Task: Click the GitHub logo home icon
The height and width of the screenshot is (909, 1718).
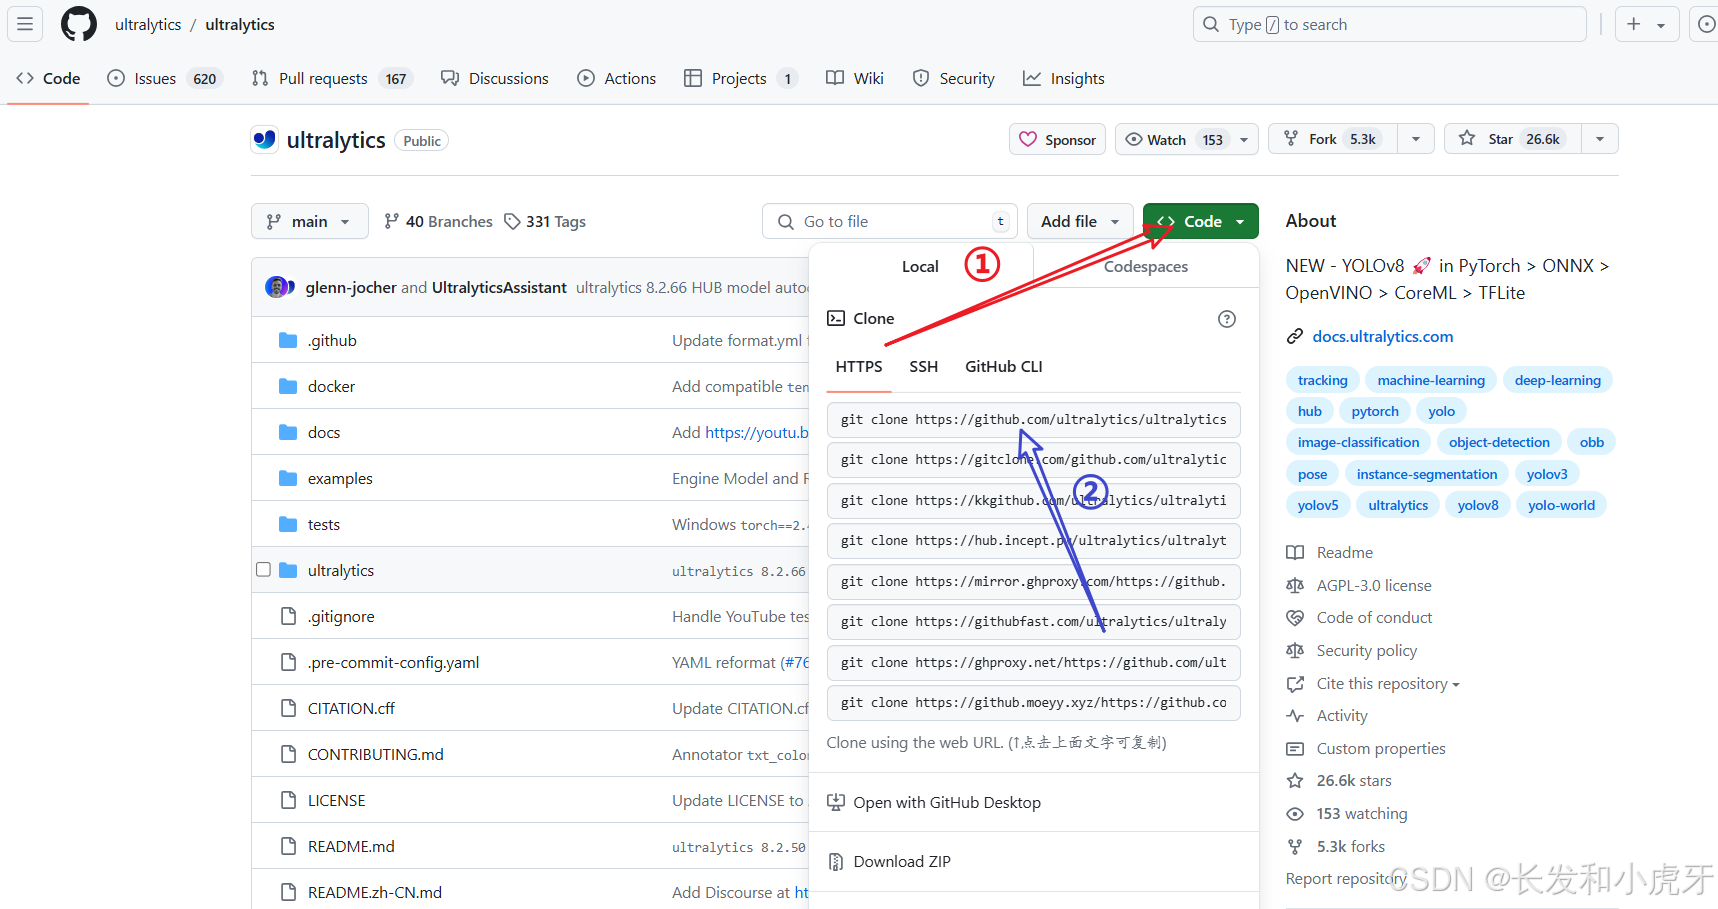Action: (79, 24)
